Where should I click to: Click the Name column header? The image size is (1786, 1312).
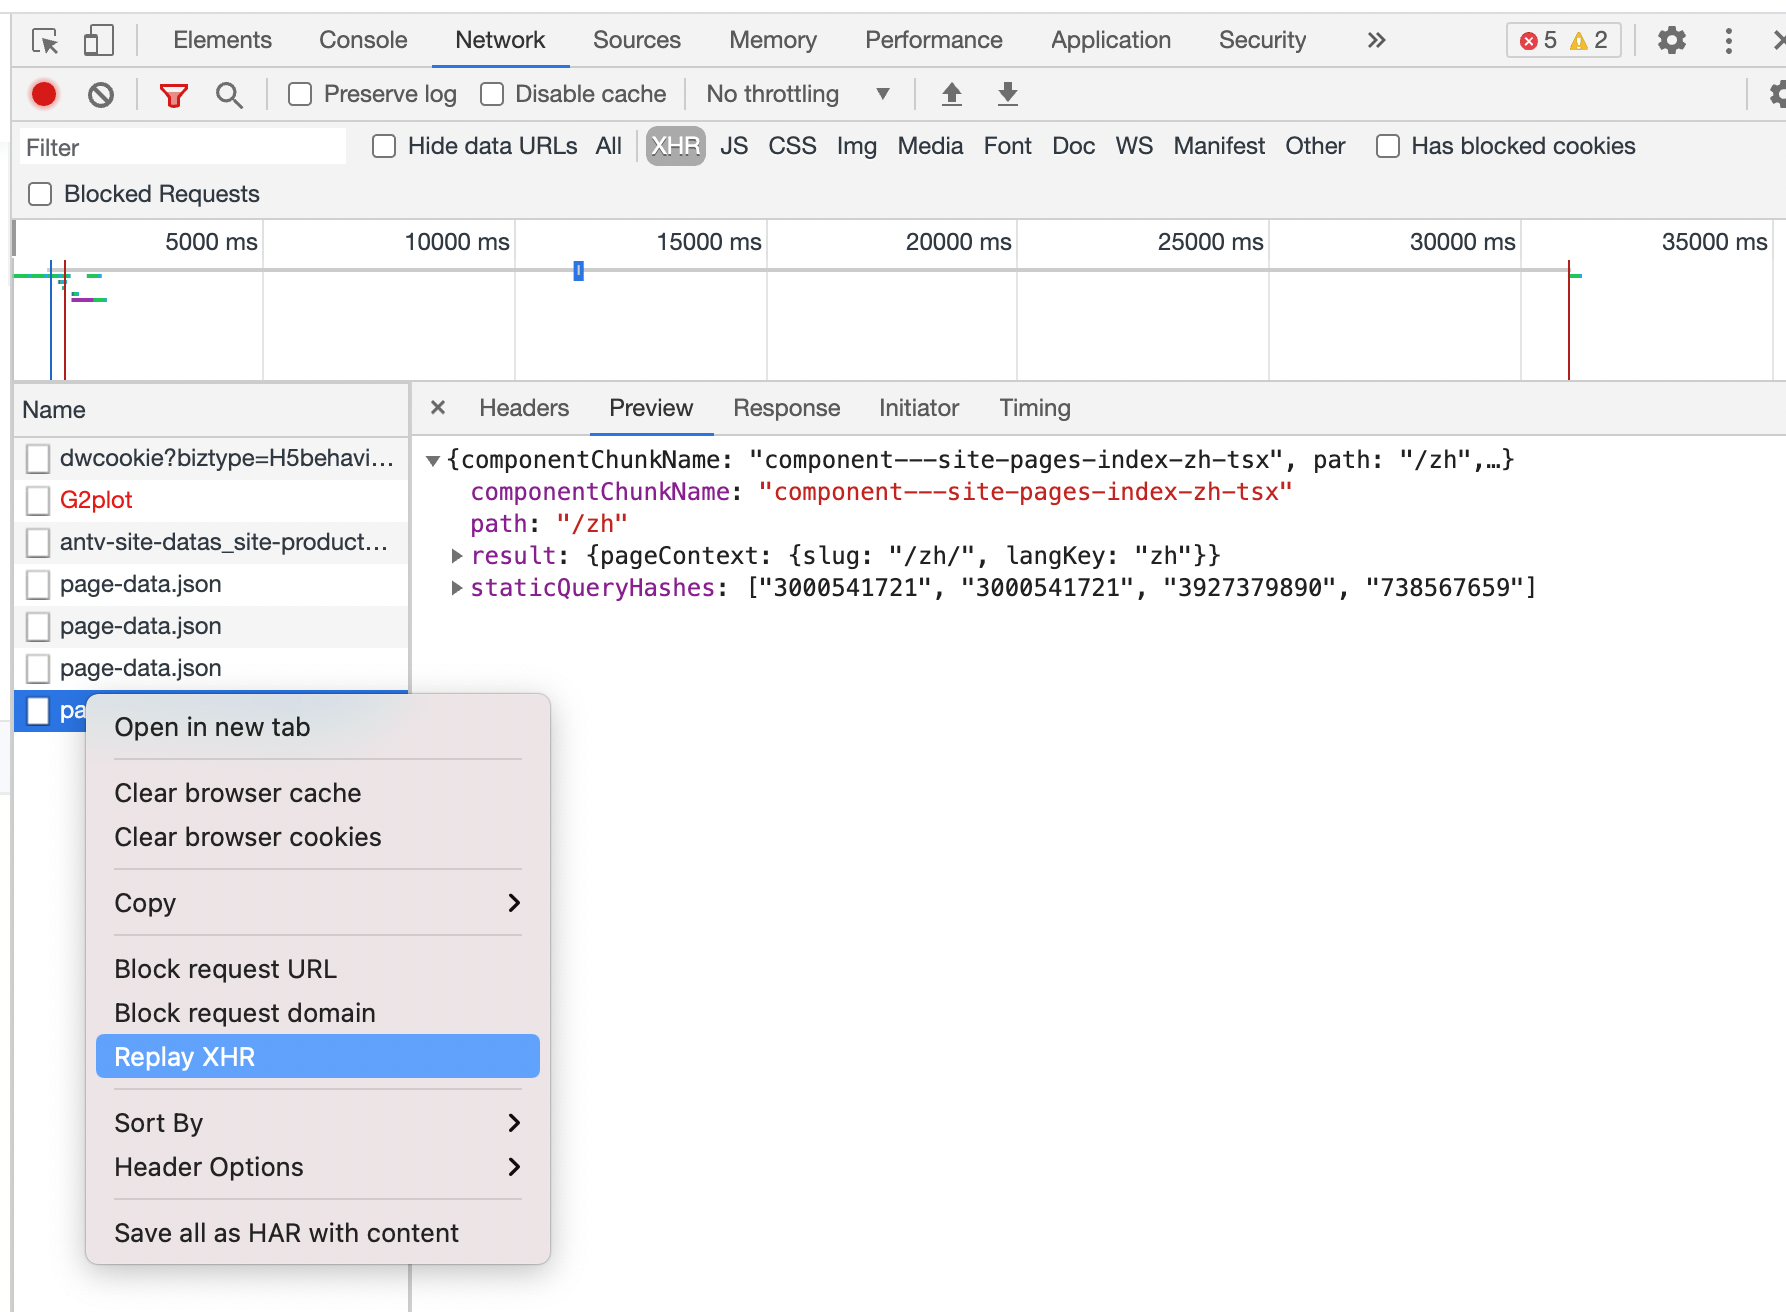click(211, 410)
